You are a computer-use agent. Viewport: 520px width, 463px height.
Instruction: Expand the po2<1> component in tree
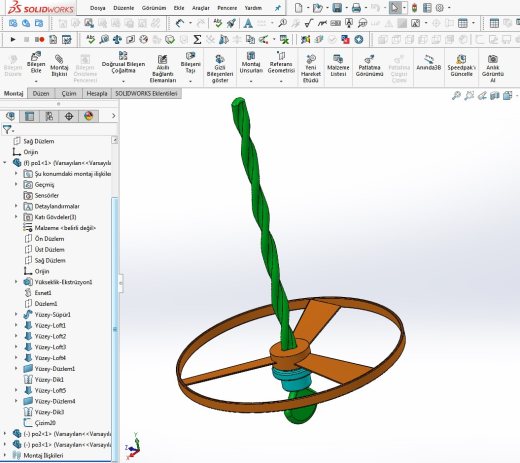[5, 433]
